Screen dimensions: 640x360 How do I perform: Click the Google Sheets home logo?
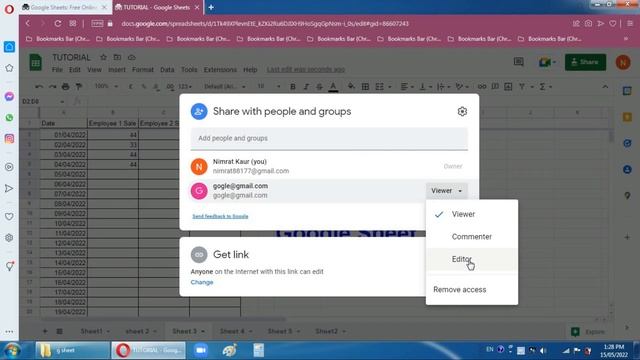(x=36, y=62)
